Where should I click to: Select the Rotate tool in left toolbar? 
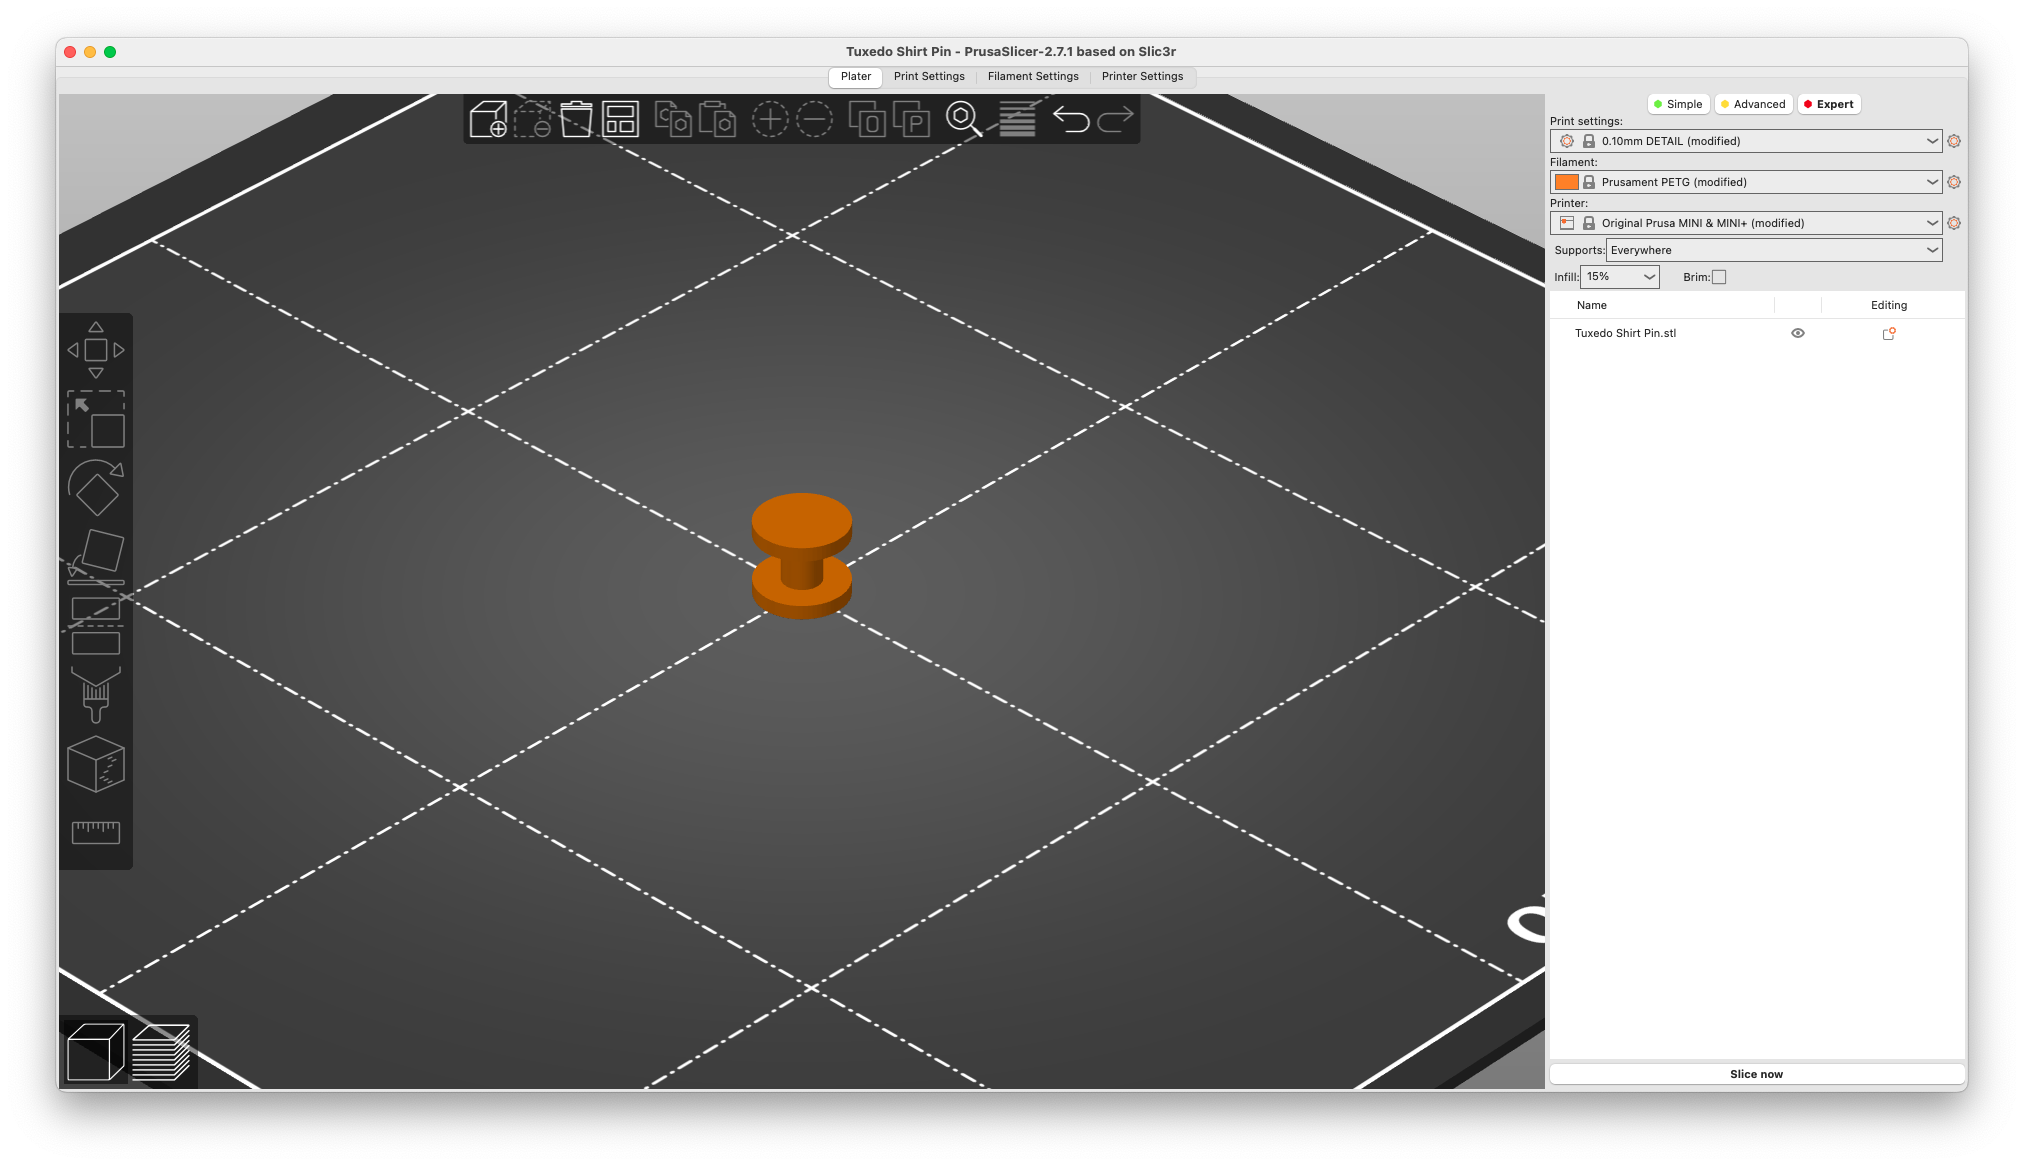[x=96, y=487]
